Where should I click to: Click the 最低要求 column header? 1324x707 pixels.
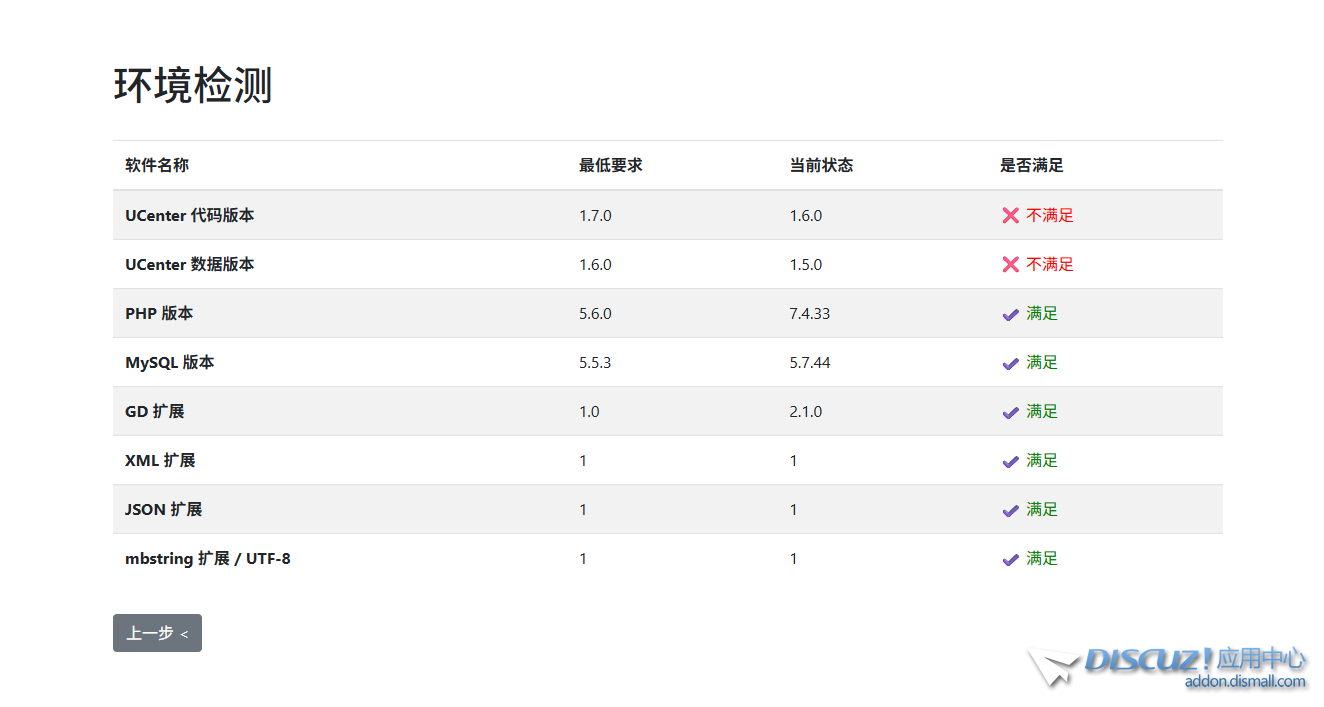(610, 165)
